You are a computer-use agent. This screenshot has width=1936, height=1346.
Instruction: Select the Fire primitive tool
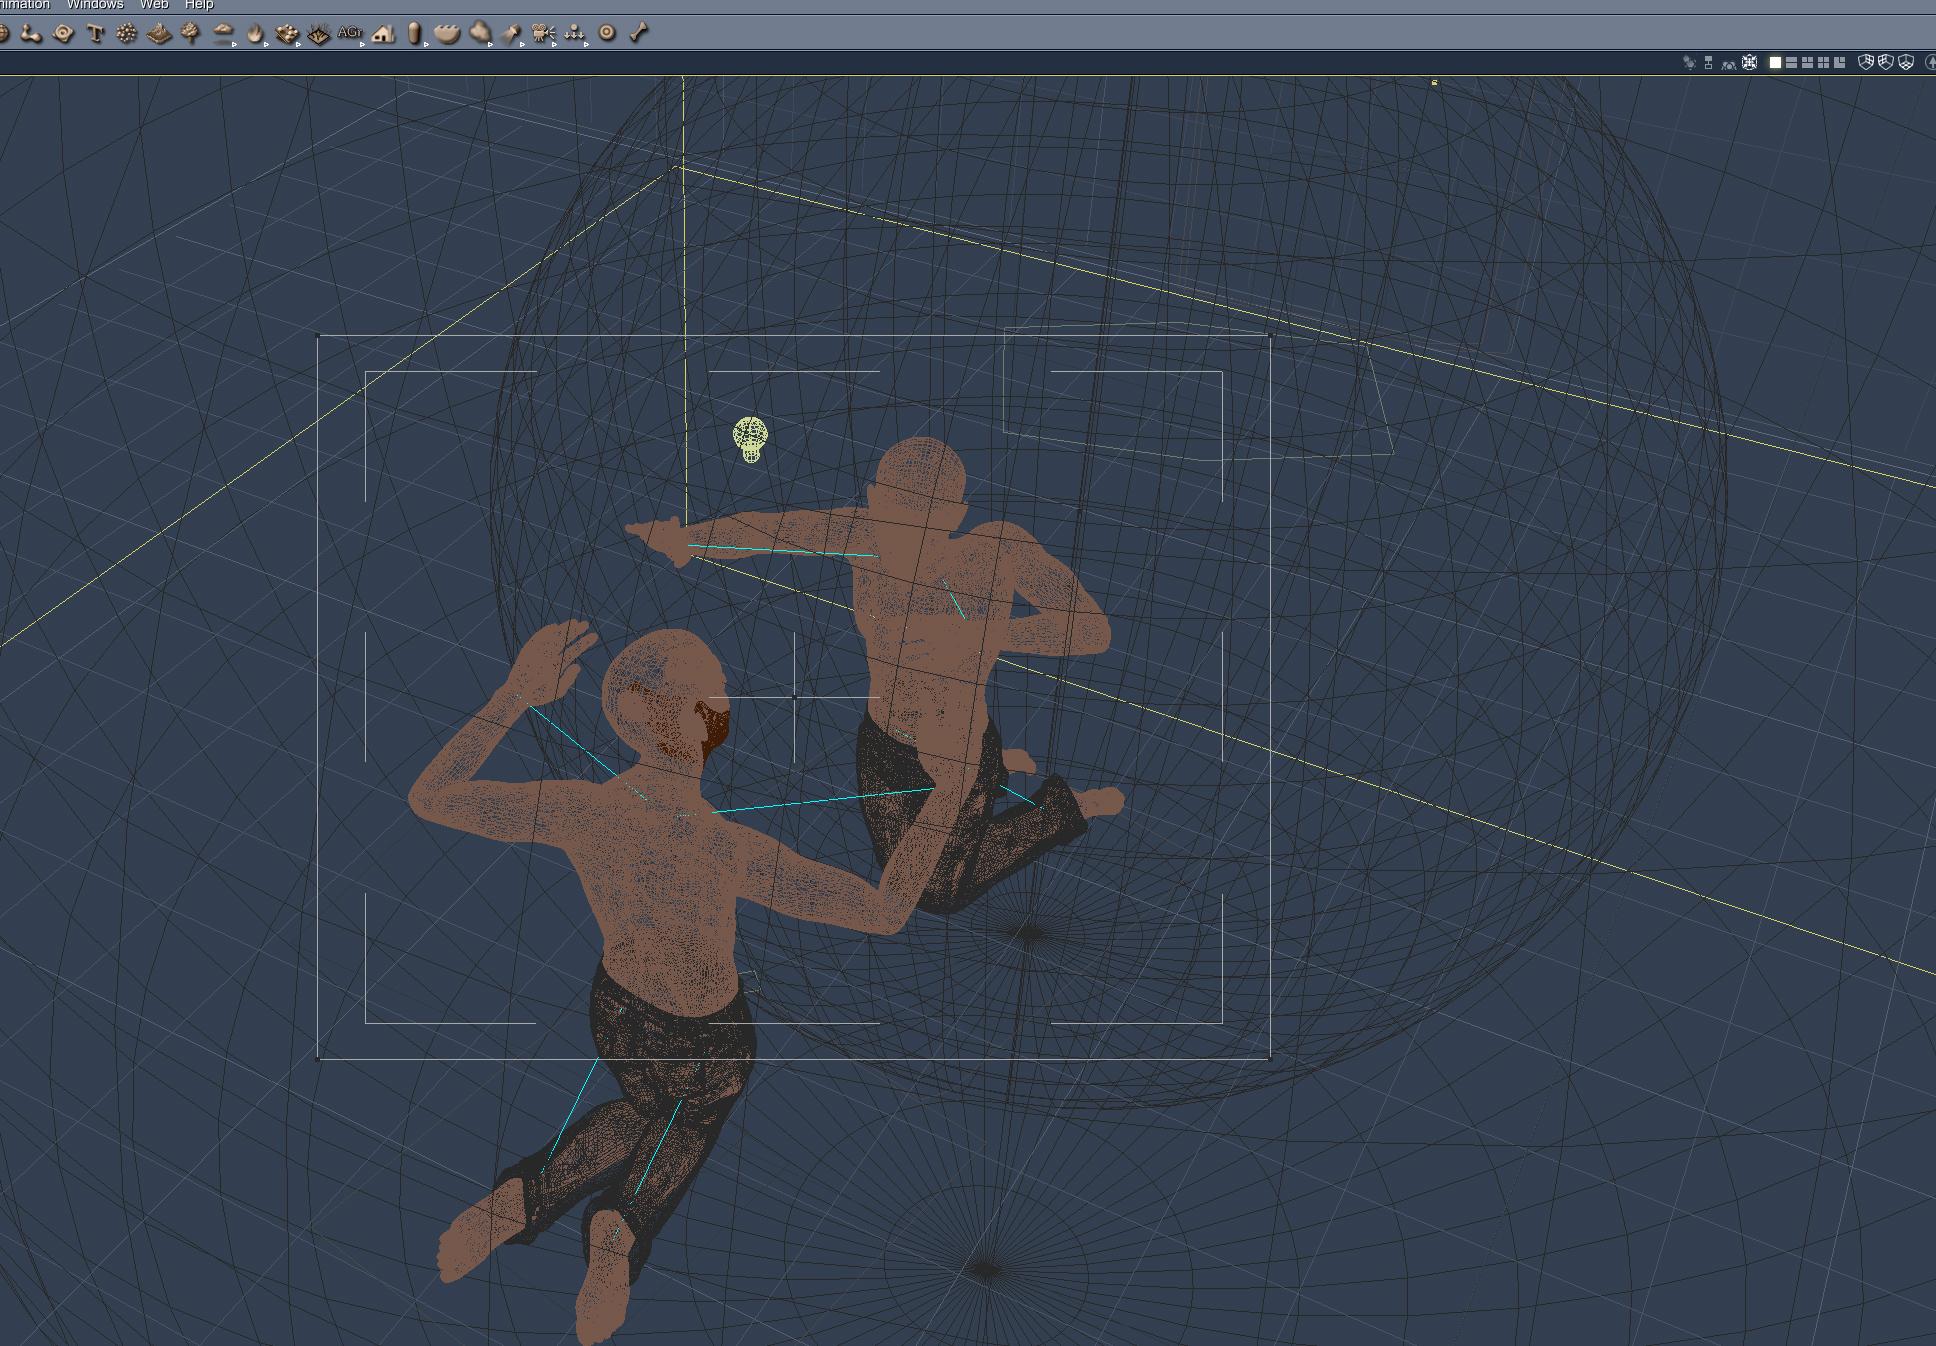(x=255, y=33)
